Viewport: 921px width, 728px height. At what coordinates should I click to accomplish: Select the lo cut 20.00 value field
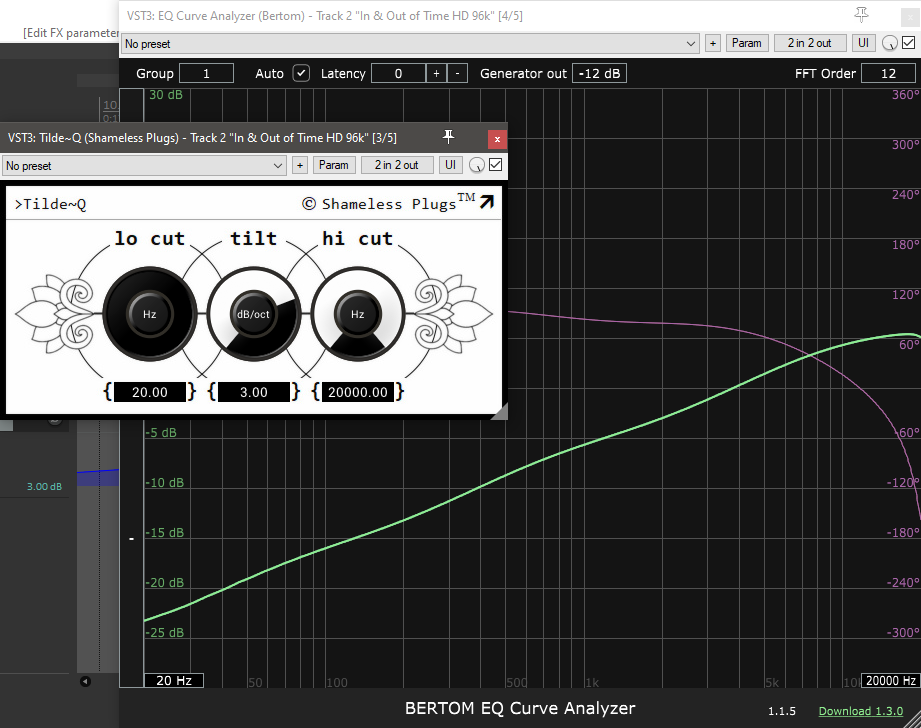(x=150, y=392)
